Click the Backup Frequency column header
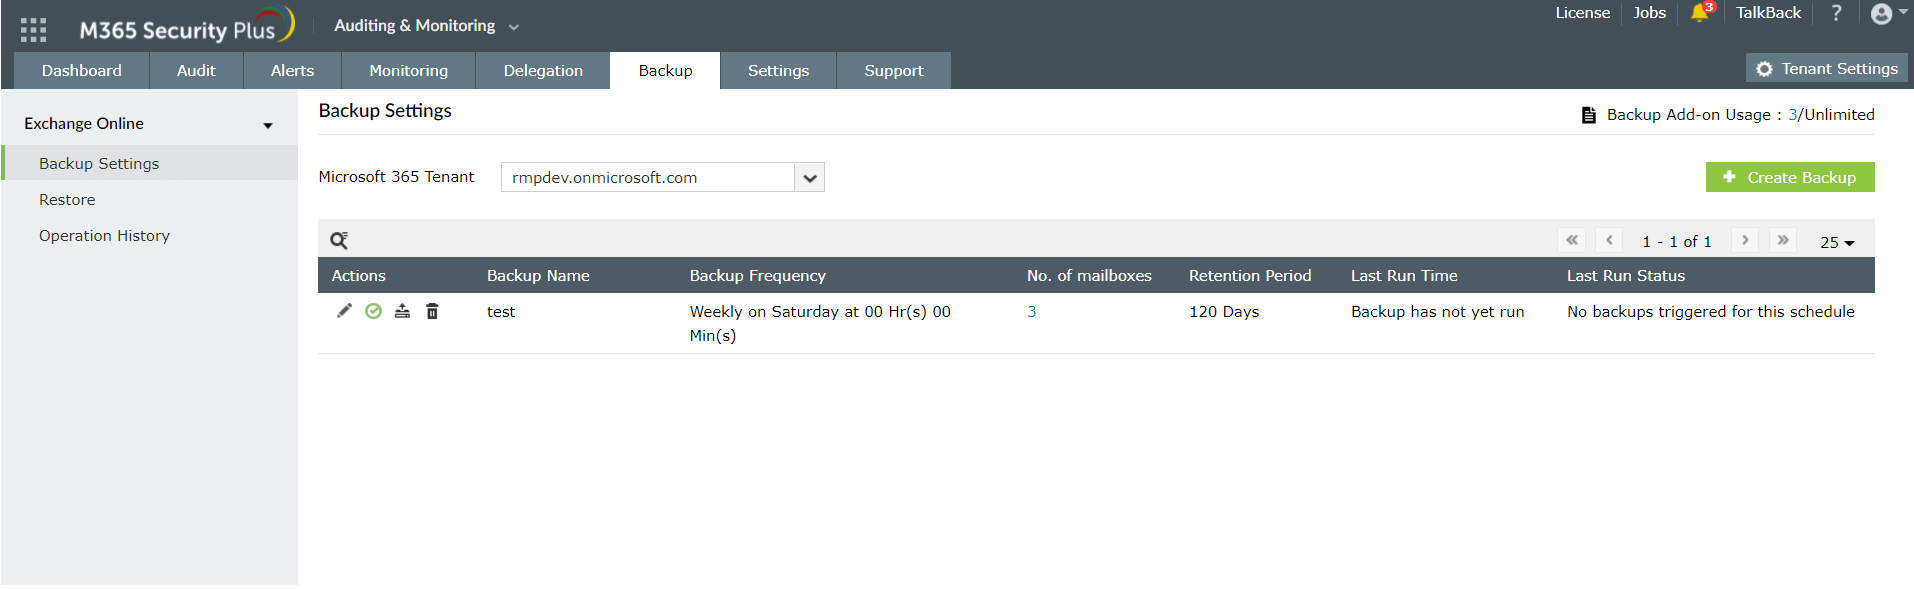This screenshot has height=589, width=1914. click(758, 276)
